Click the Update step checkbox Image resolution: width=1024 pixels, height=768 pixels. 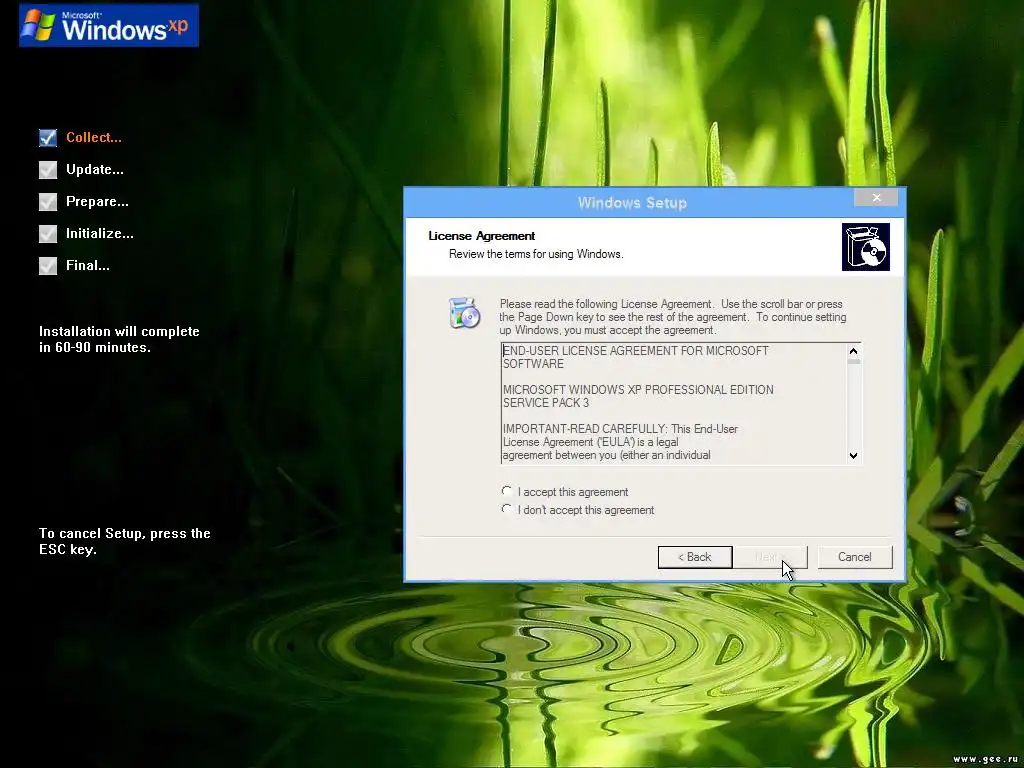click(48, 170)
